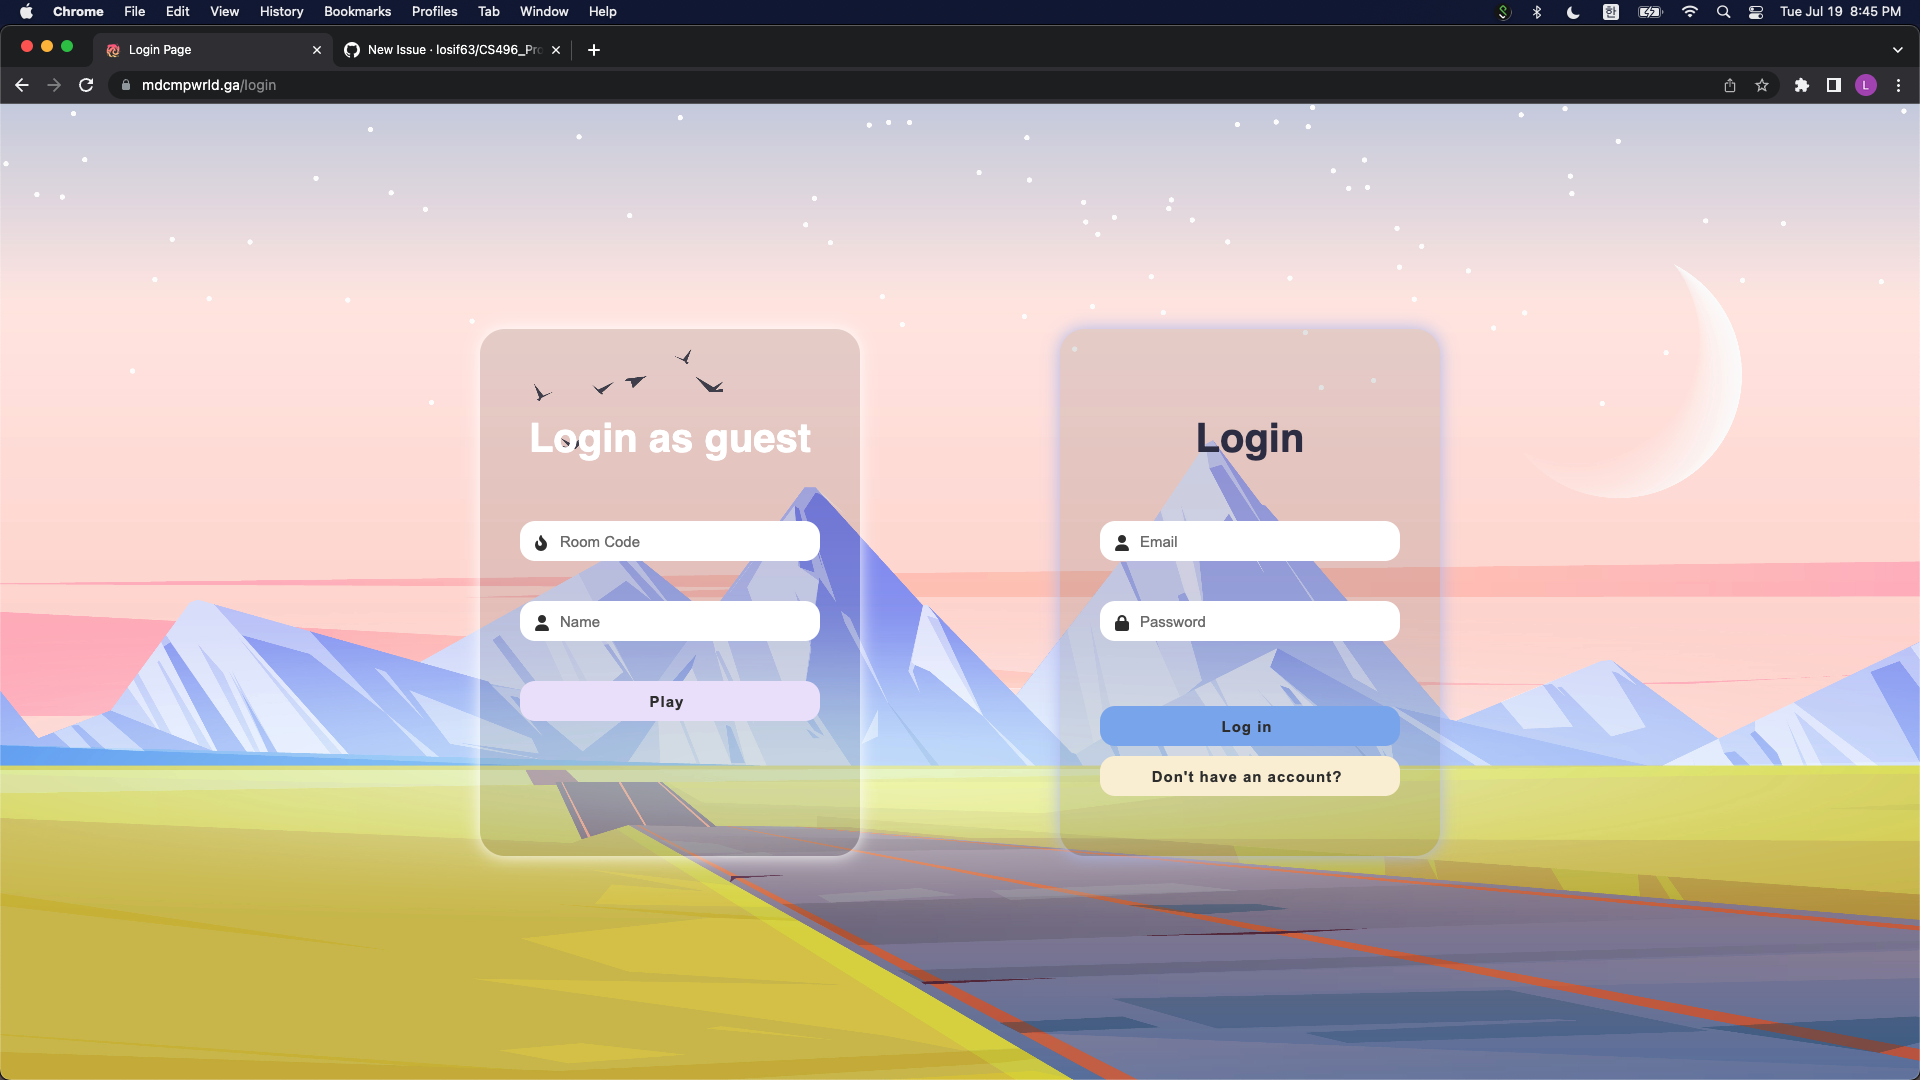Open the Chrome three-dot menu
The height and width of the screenshot is (1080, 1920).
tap(1898, 85)
